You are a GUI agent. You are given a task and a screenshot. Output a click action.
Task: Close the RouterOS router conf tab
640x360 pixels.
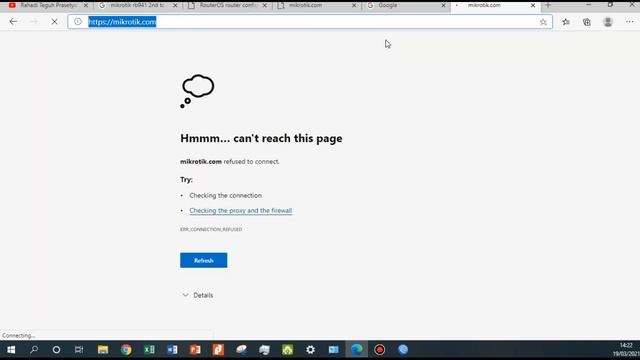pos(264,6)
